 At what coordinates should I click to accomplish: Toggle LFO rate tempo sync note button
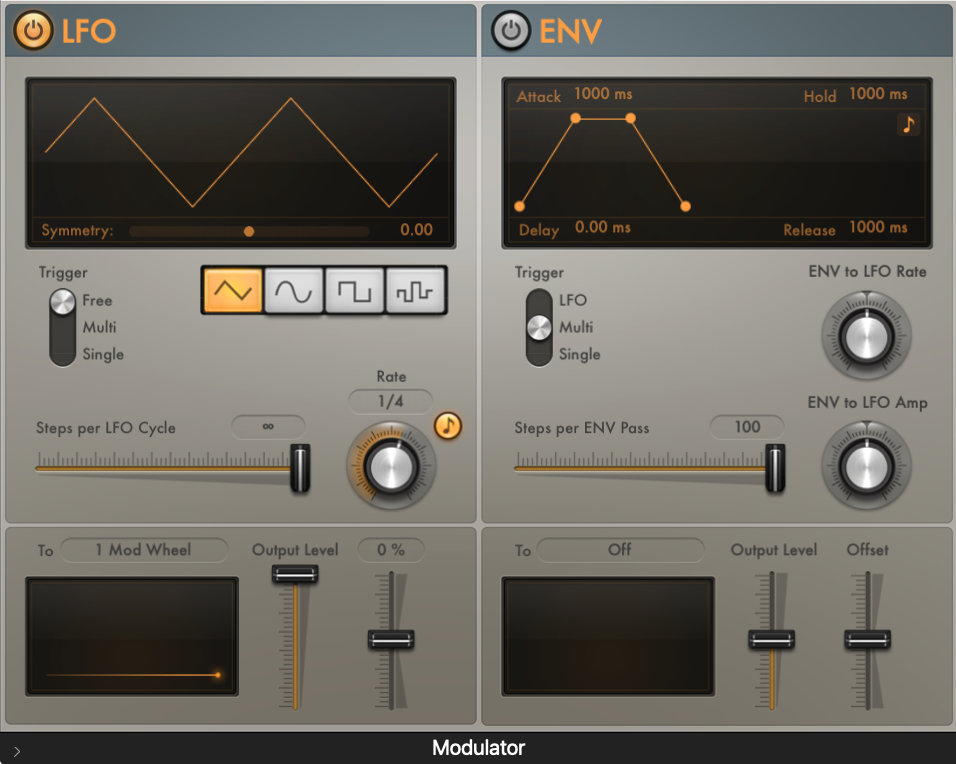(x=448, y=426)
